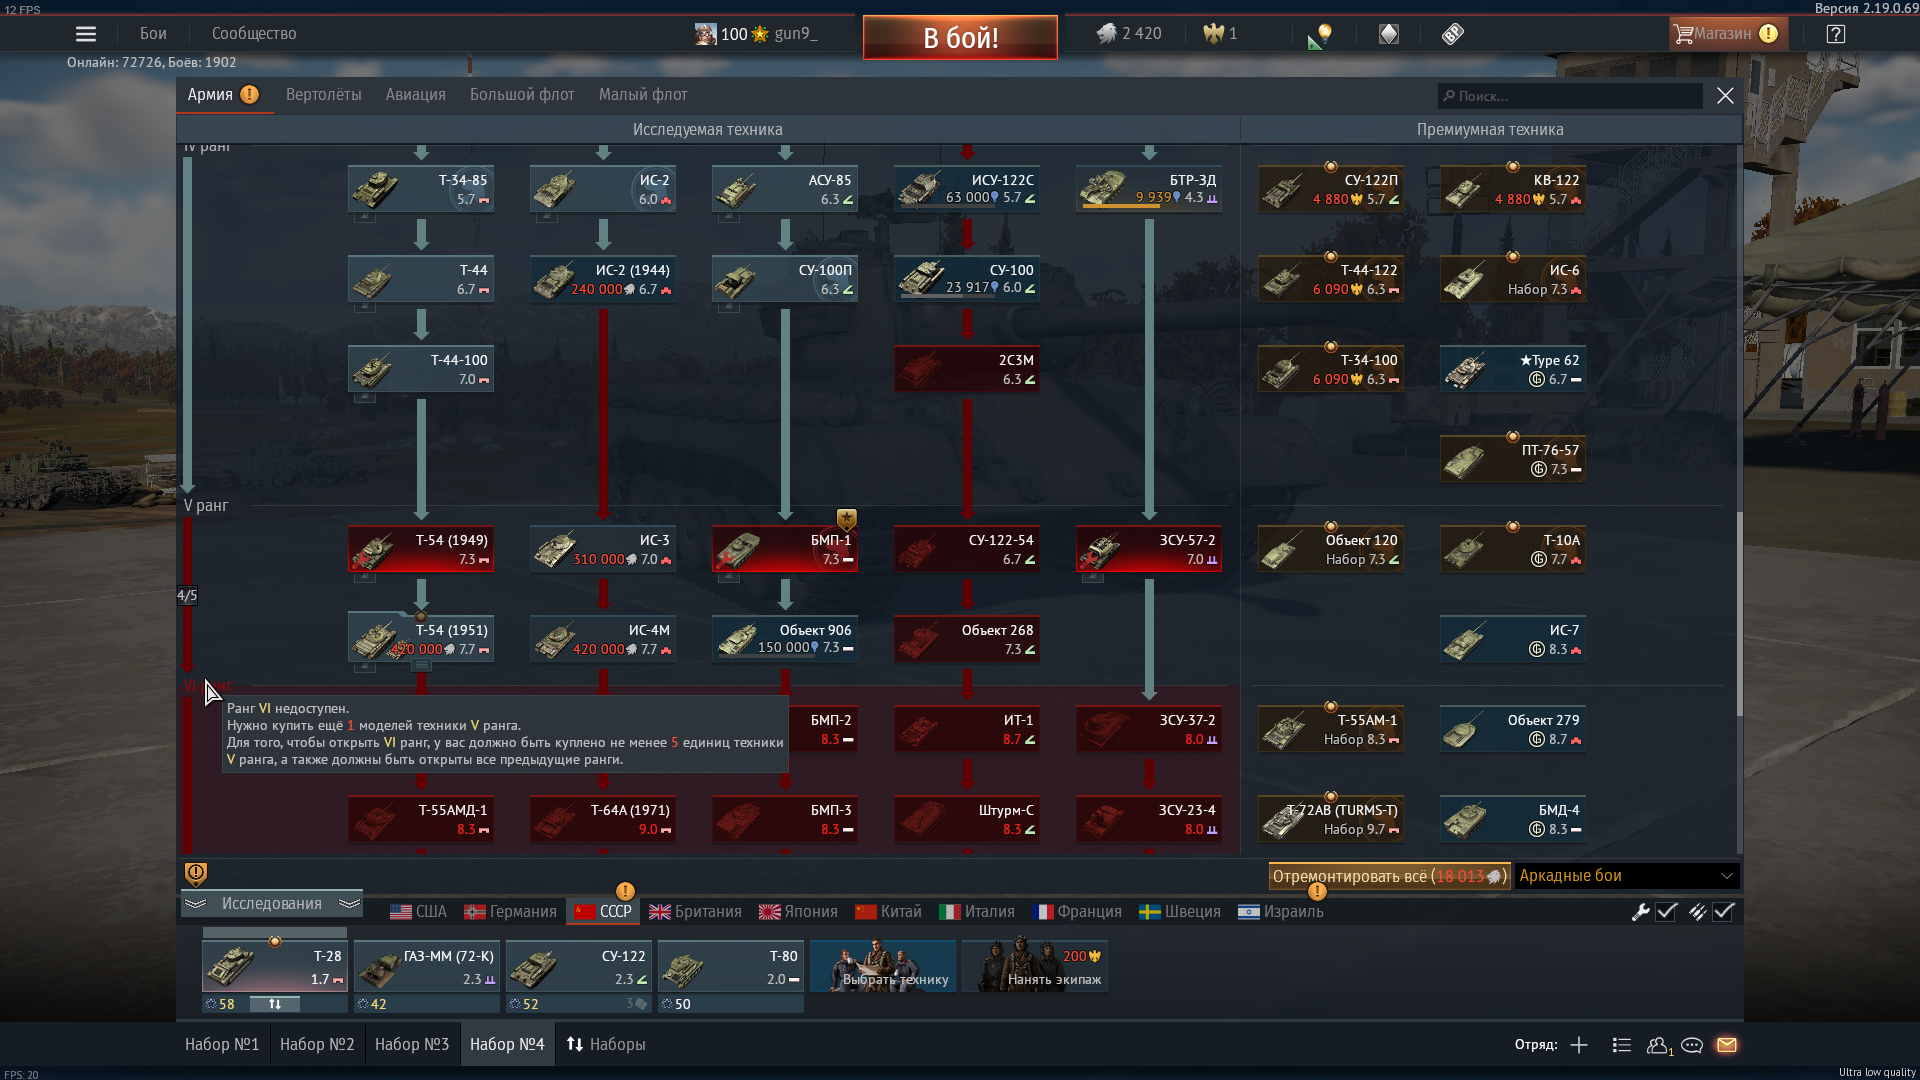Screen dimensions: 1920x1080
Task: Click the USA flag icon
Action: click(x=401, y=912)
